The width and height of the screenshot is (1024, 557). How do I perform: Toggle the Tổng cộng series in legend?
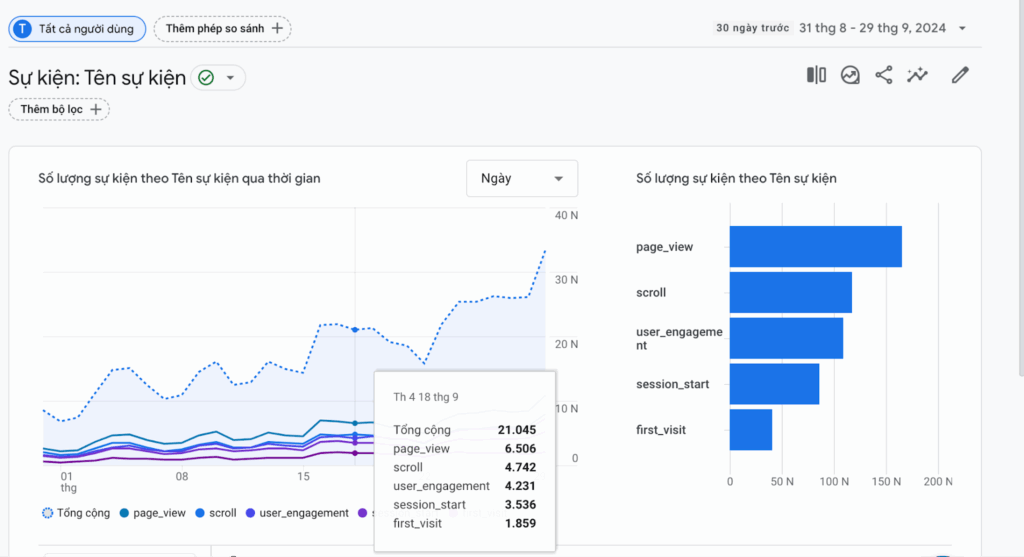tap(74, 513)
